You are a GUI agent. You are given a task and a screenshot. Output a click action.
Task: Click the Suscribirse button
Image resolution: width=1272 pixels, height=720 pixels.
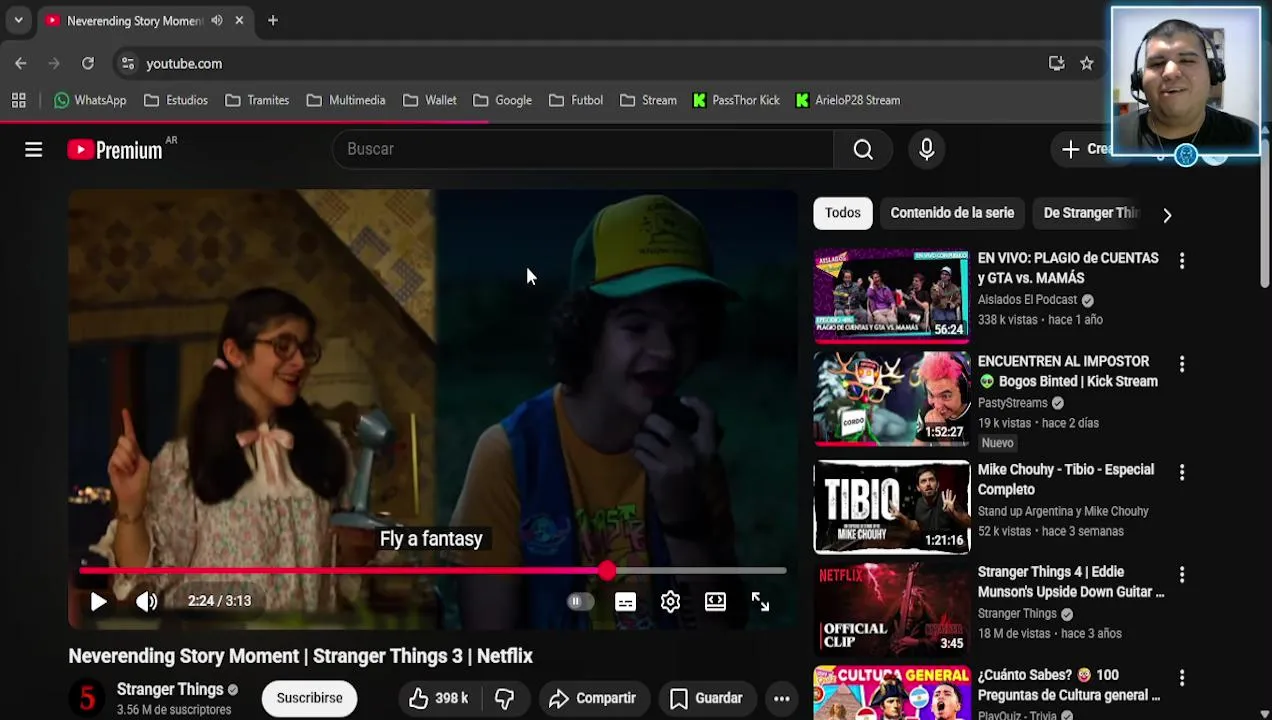point(309,698)
